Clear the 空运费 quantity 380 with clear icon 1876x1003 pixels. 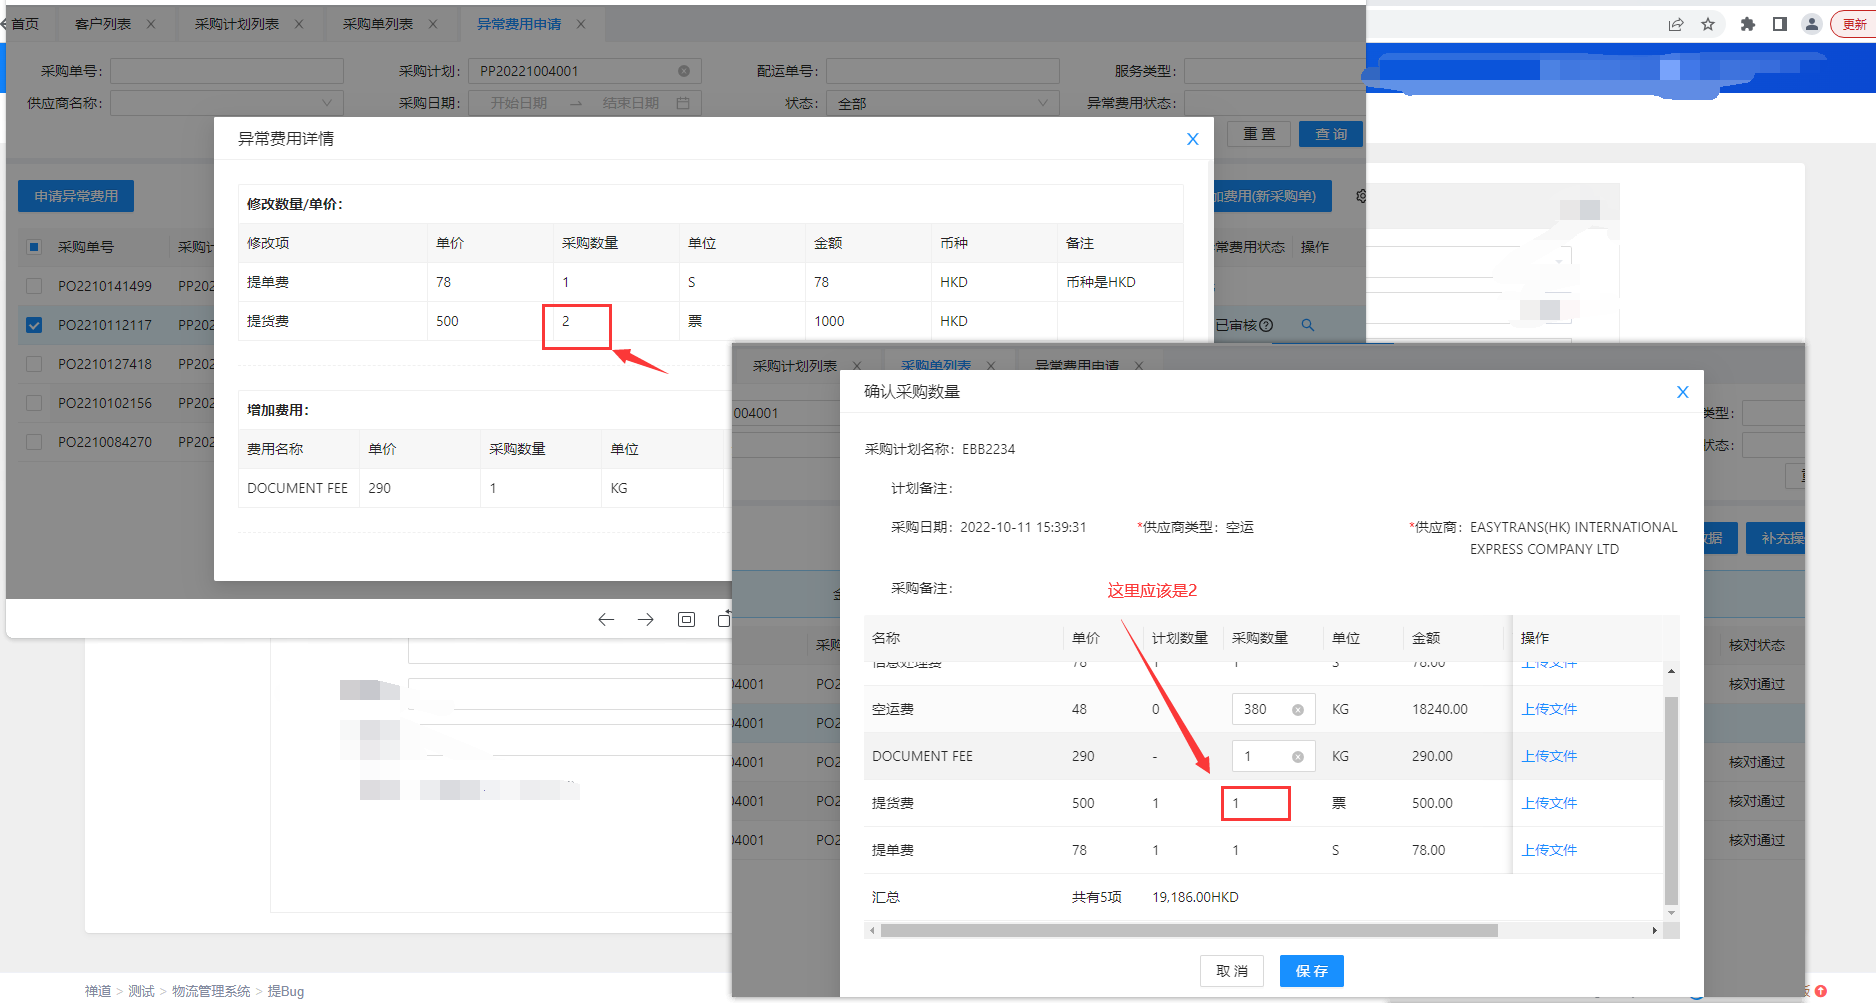tap(1297, 710)
